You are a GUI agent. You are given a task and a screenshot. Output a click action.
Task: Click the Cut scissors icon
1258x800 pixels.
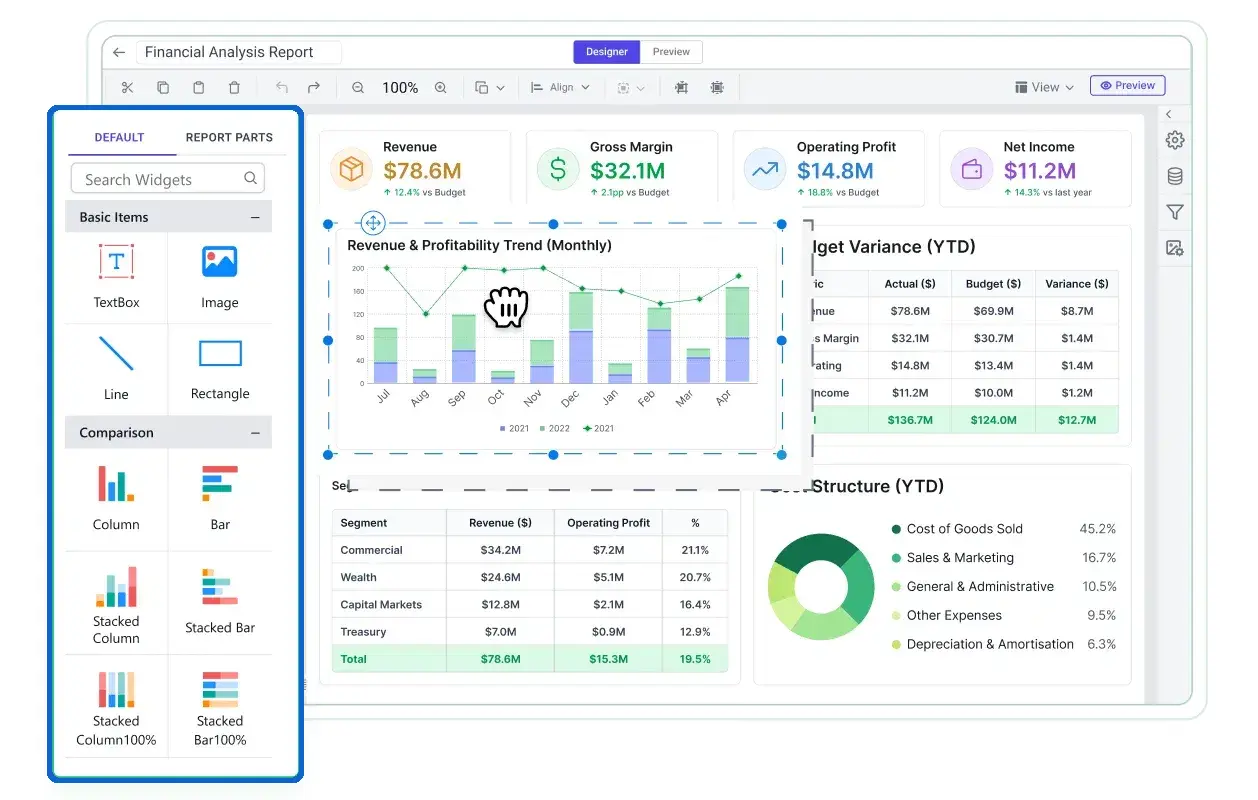click(127, 88)
